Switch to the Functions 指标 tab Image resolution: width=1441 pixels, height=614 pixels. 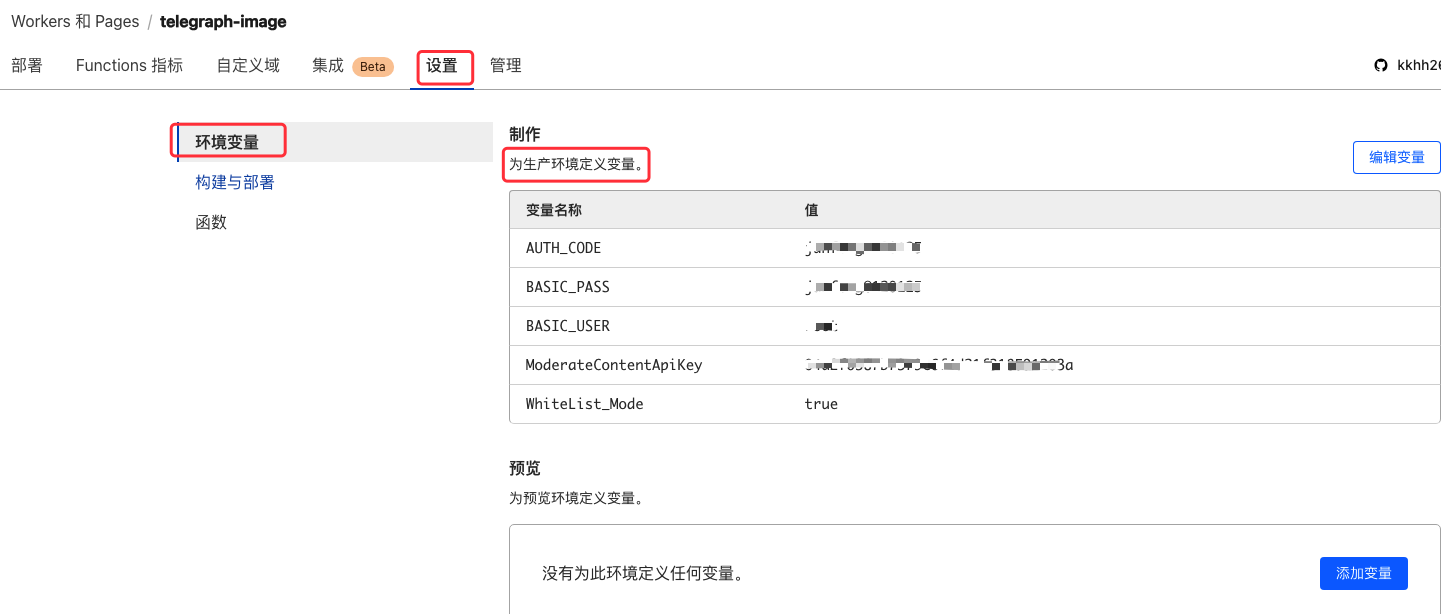click(x=129, y=65)
